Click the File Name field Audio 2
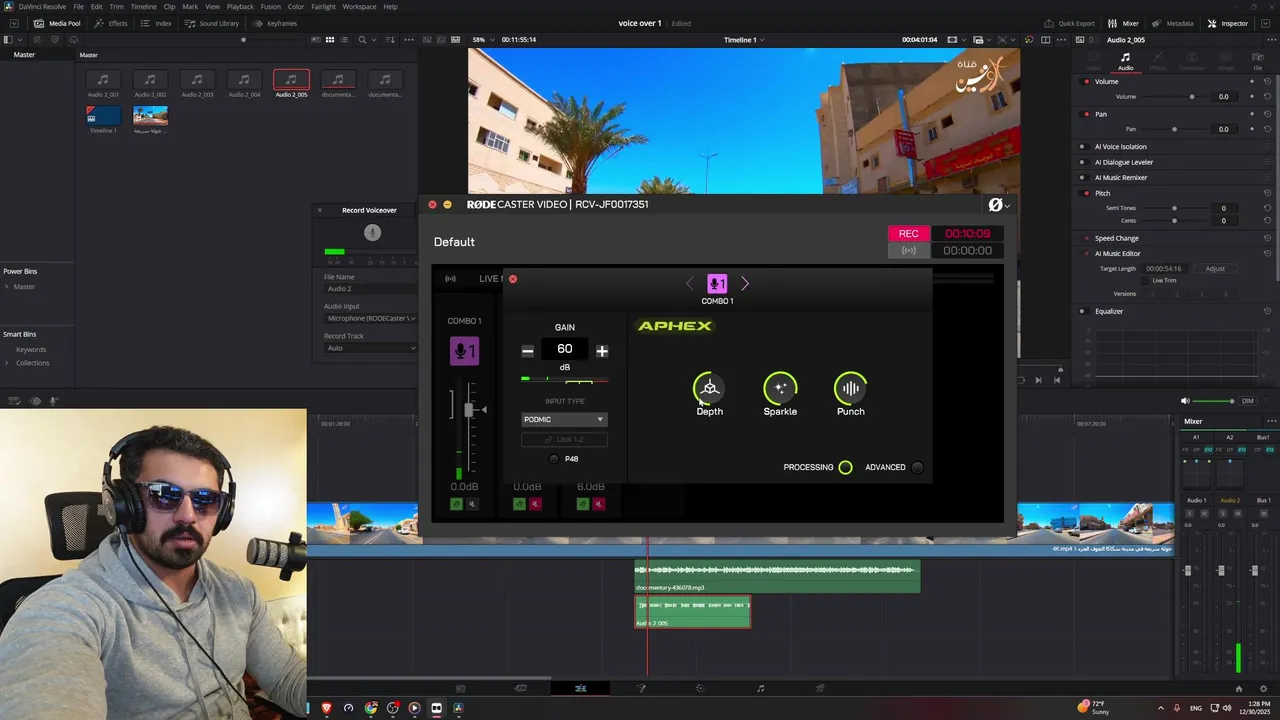The height and width of the screenshot is (720, 1280). pyautogui.click(x=371, y=289)
